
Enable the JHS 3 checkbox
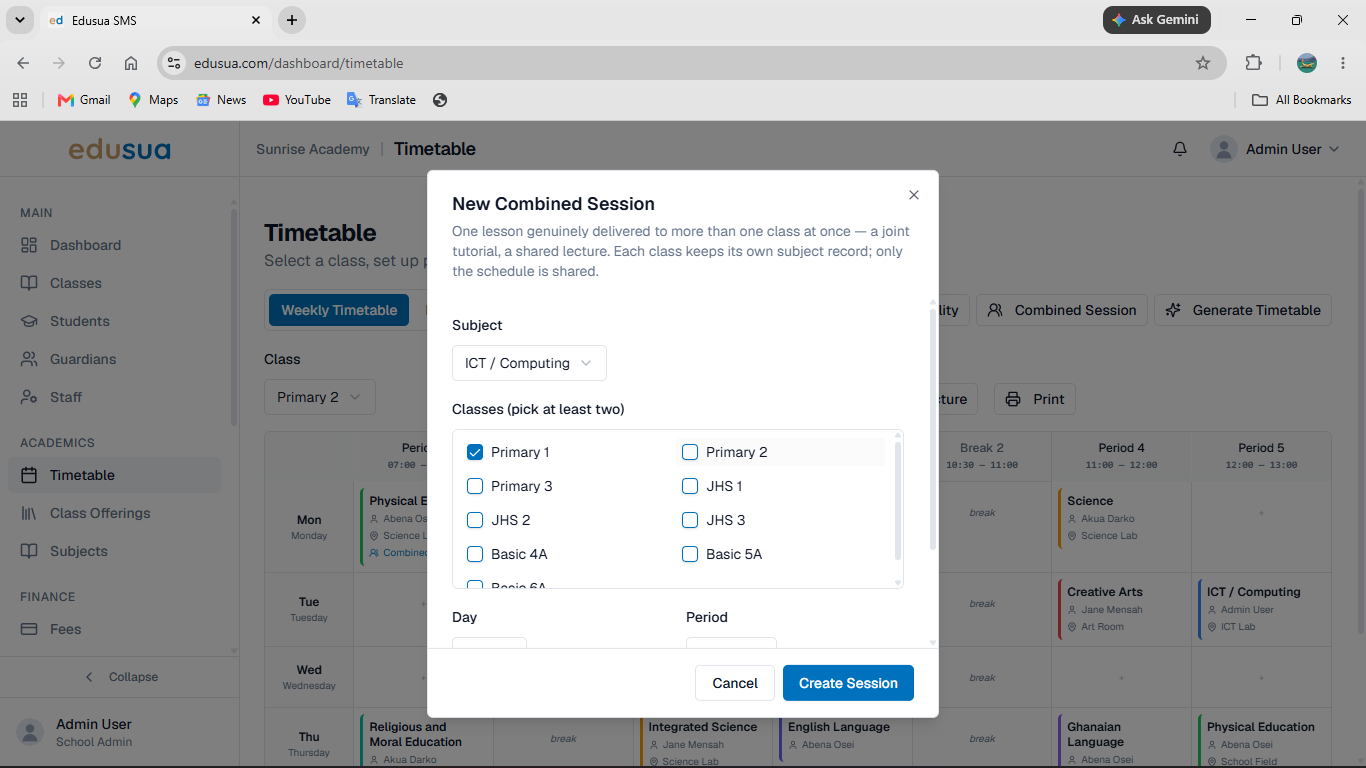point(690,520)
